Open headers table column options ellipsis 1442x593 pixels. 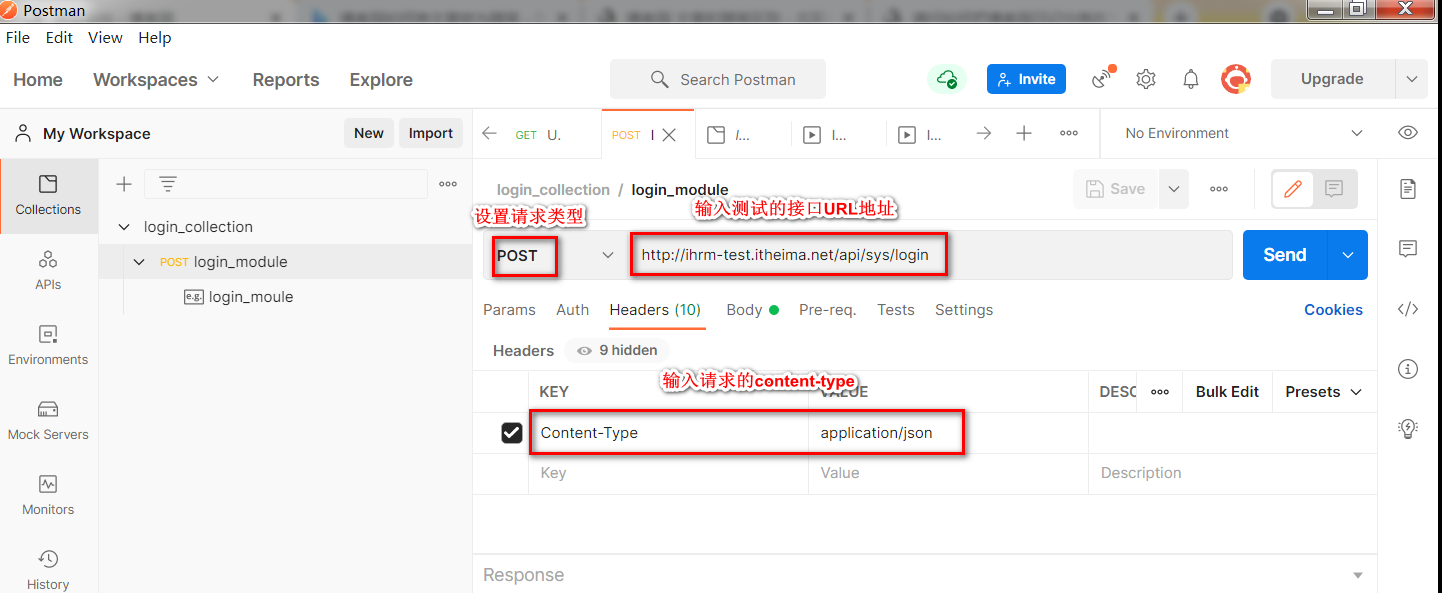click(x=1160, y=392)
